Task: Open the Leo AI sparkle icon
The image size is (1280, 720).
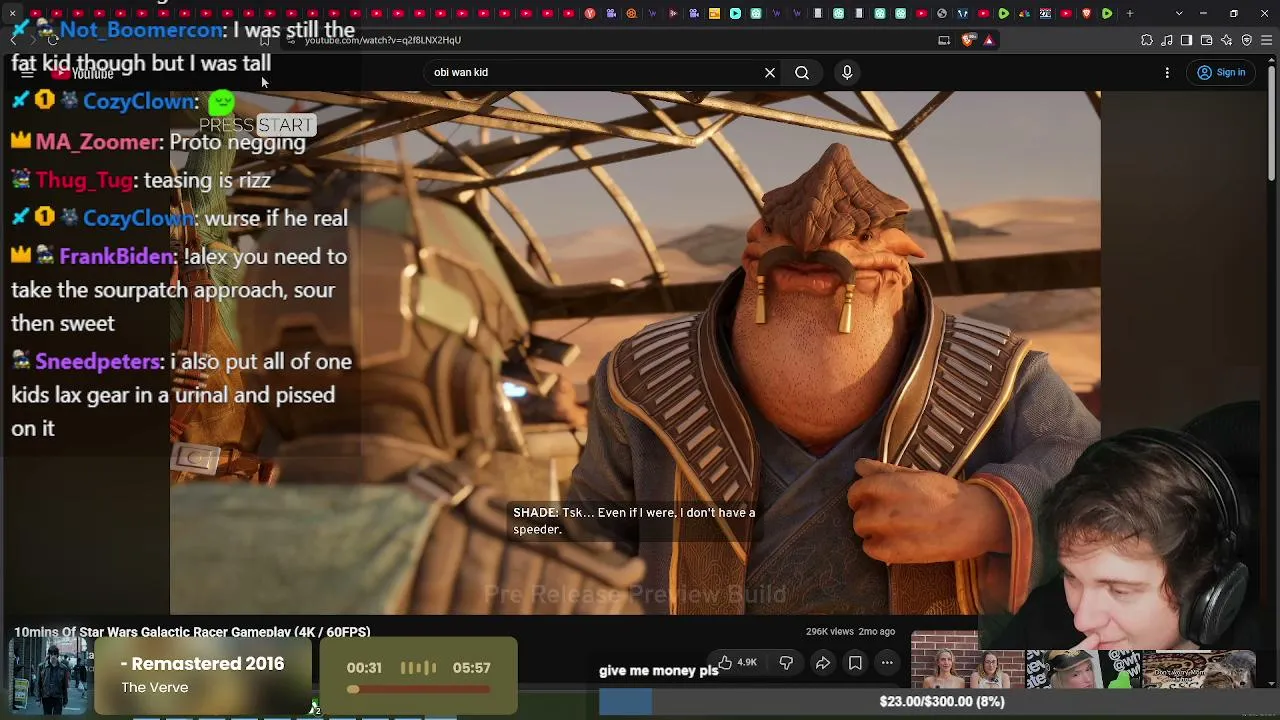Action: (x=1227, y=40)
